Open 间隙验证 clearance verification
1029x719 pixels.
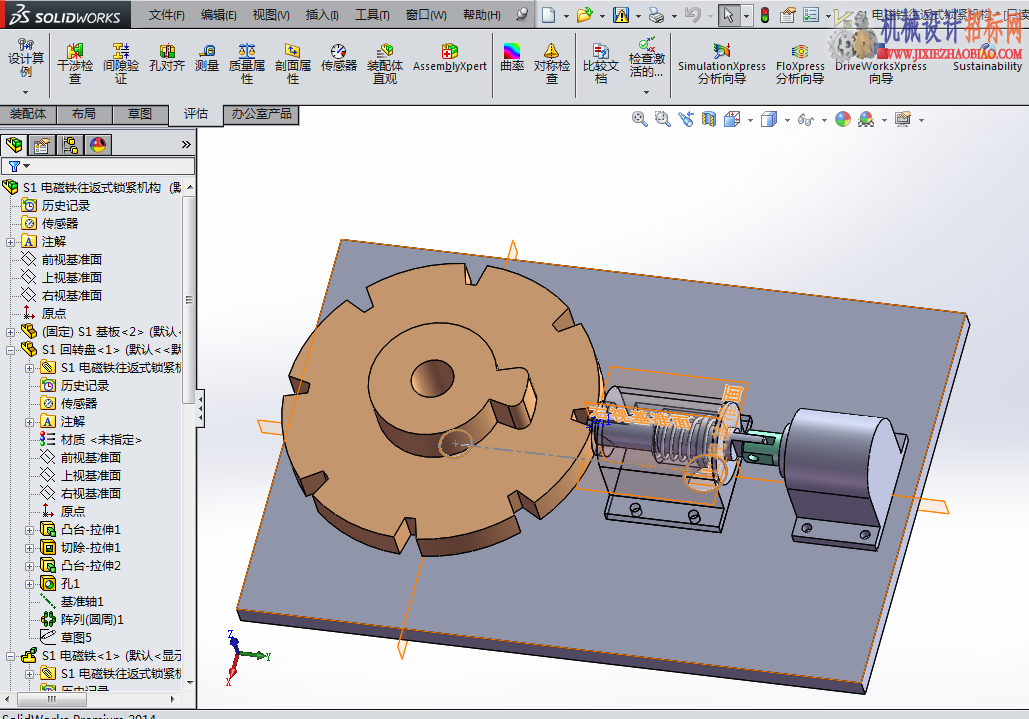(121, 64)
